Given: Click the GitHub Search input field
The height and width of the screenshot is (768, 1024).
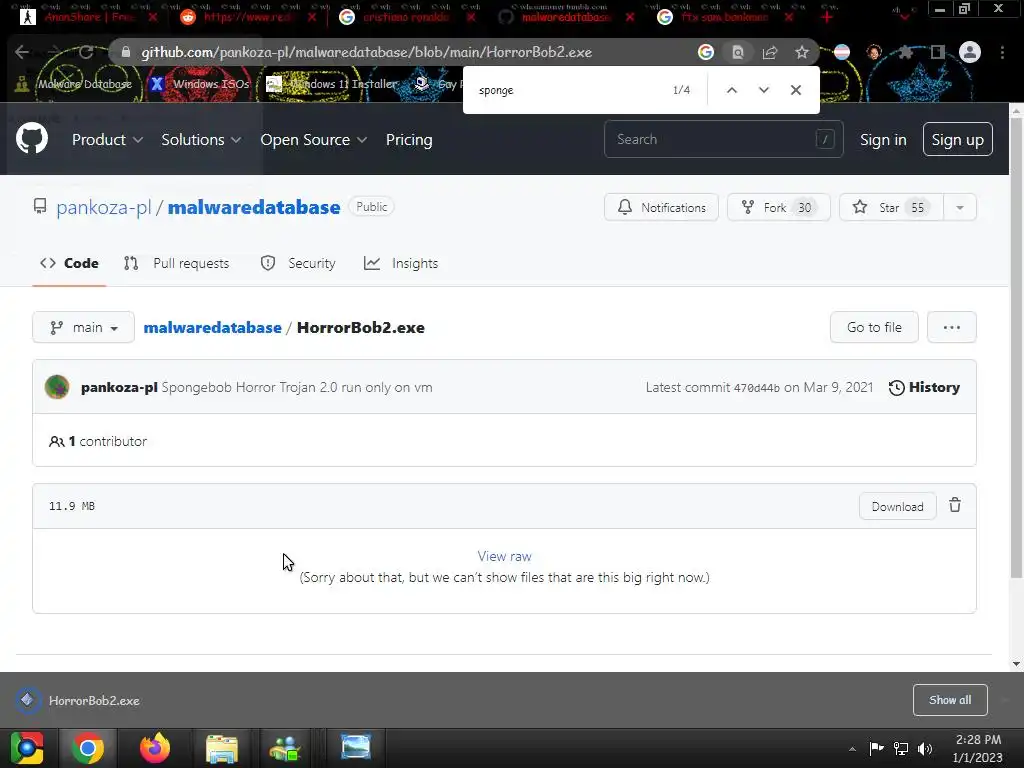Looking at the screenshot, I should tap(724, 139).
